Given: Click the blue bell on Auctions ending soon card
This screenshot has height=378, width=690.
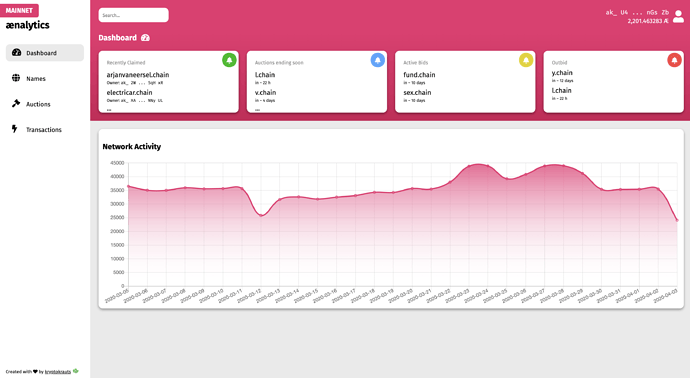Looking at the screenshot, I should click(378, 60).
